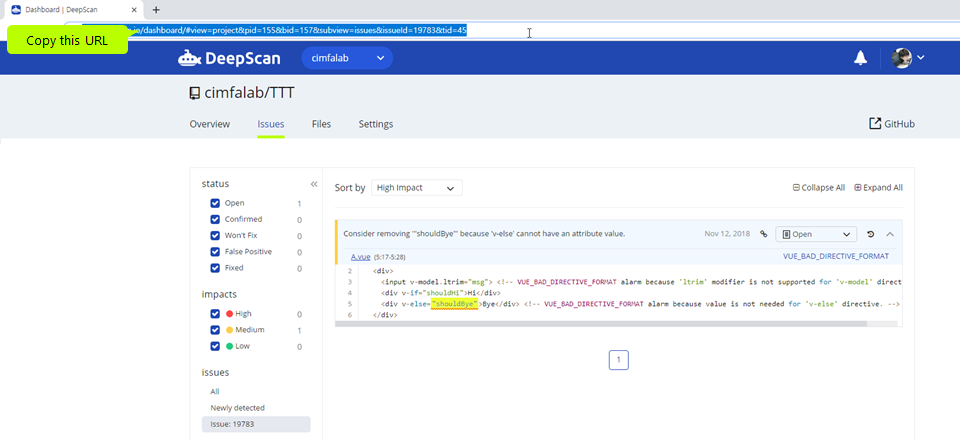Image resolution: width=960 pixels, height=440 pixels.
Task: Click Expand All
Action: click(883, 188)
